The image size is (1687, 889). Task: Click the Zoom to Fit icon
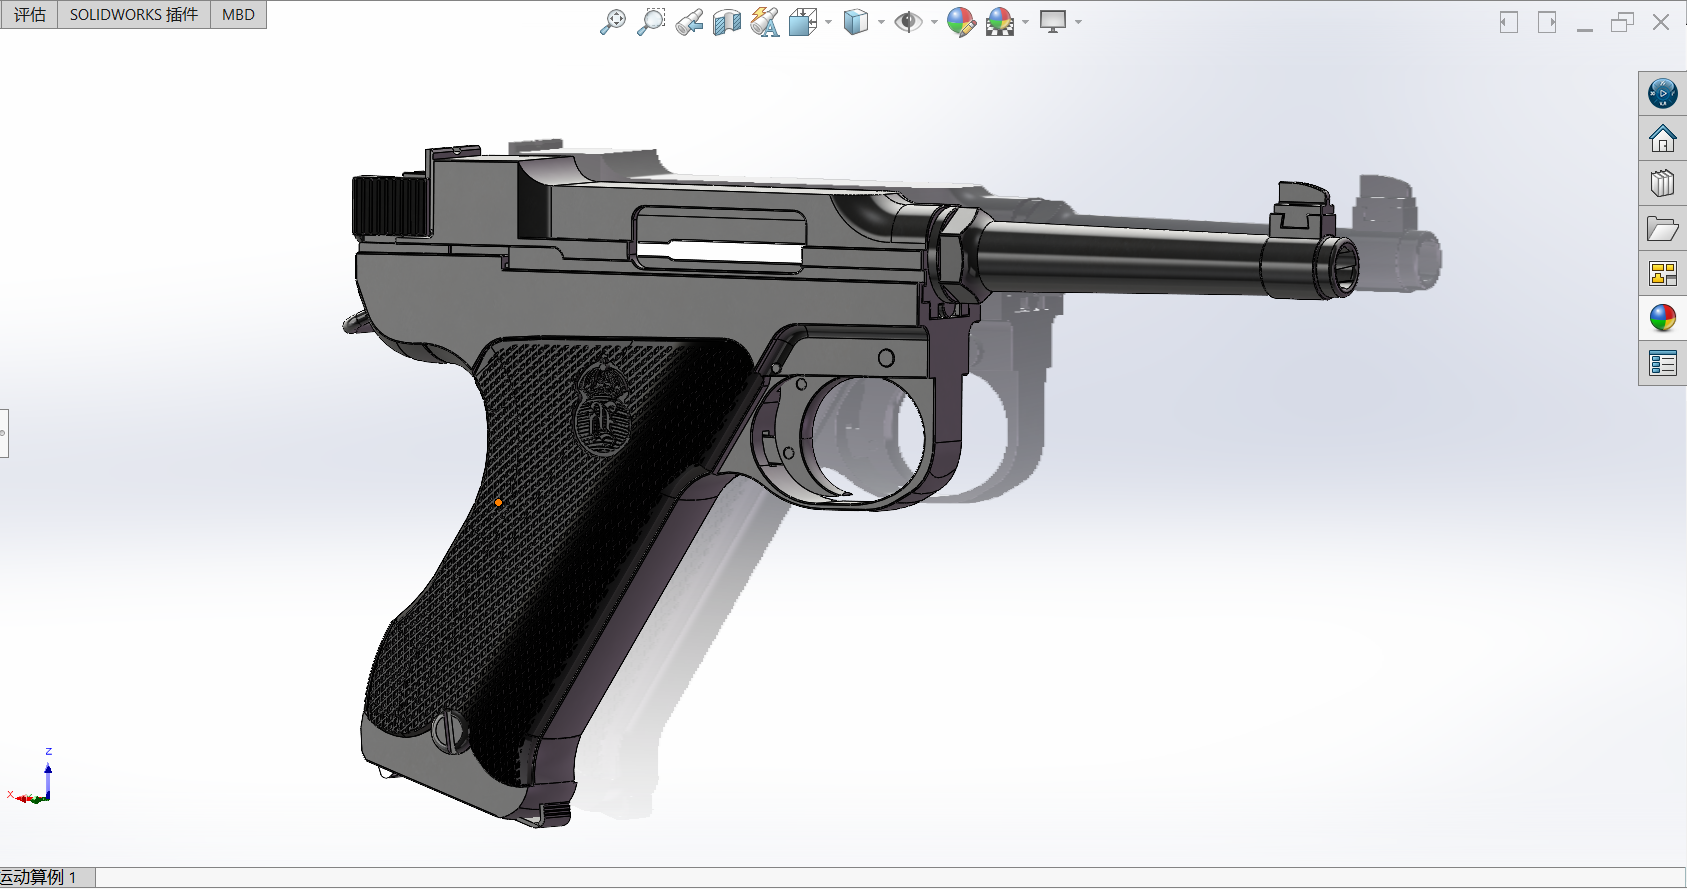[x=612, y=22]
